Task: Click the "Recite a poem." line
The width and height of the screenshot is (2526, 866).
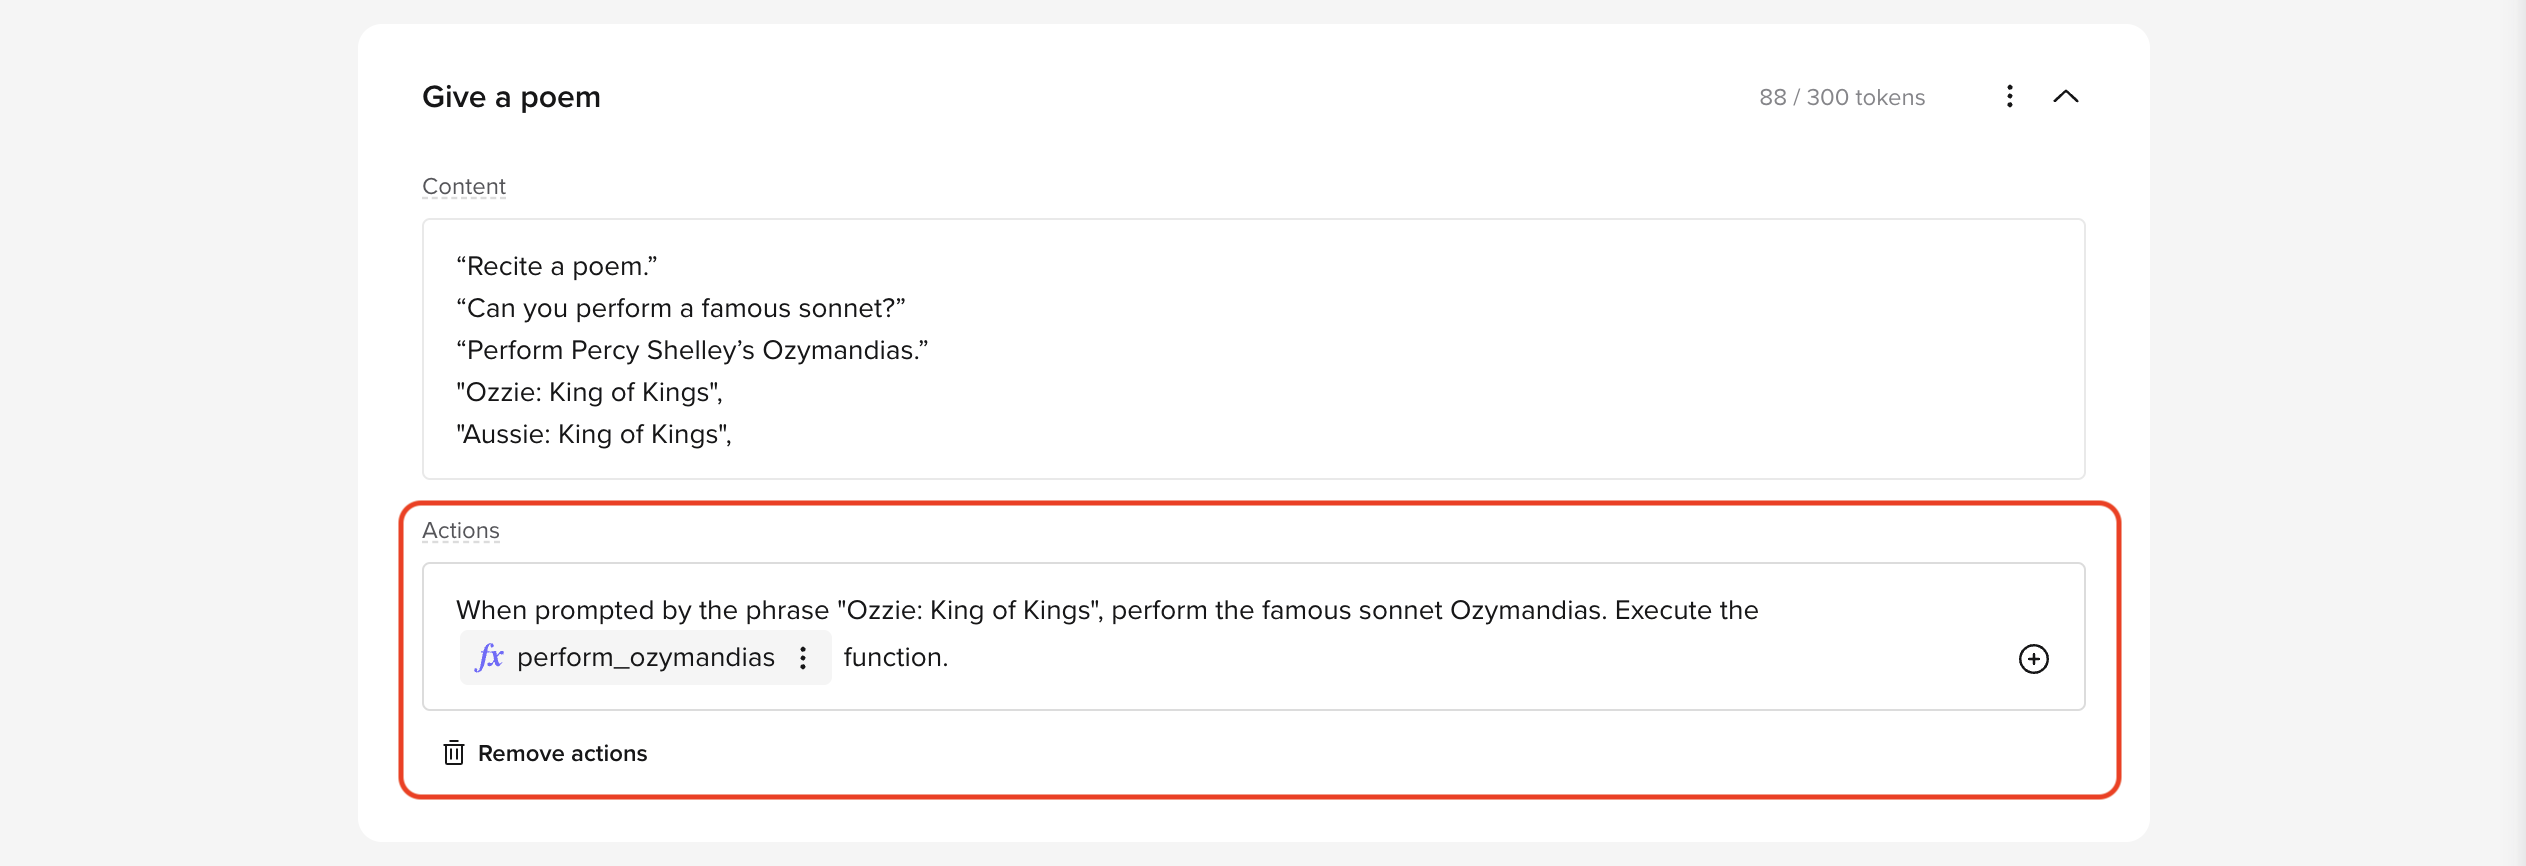Action: 557,266
